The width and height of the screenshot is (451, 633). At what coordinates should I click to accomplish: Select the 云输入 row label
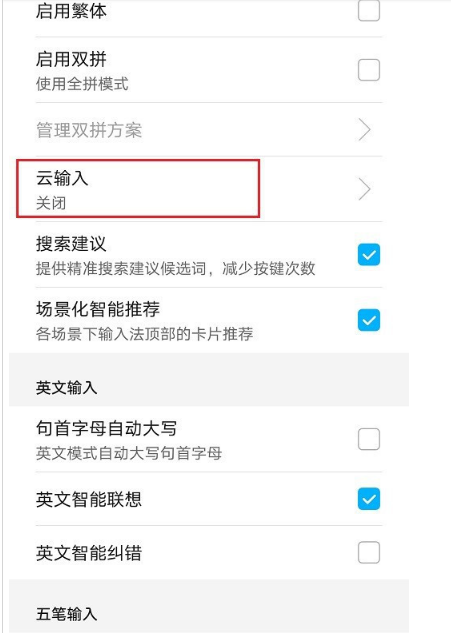tap(62, 178)
